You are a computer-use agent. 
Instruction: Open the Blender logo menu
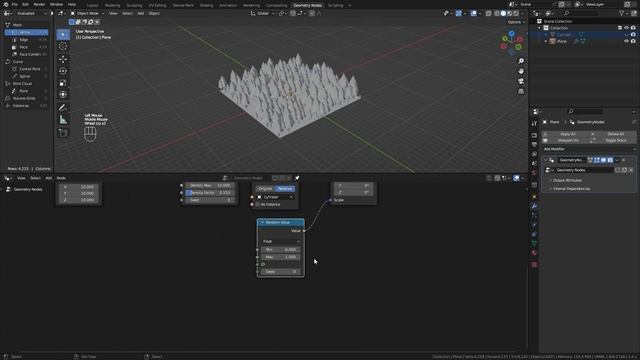tap(6, 4)
